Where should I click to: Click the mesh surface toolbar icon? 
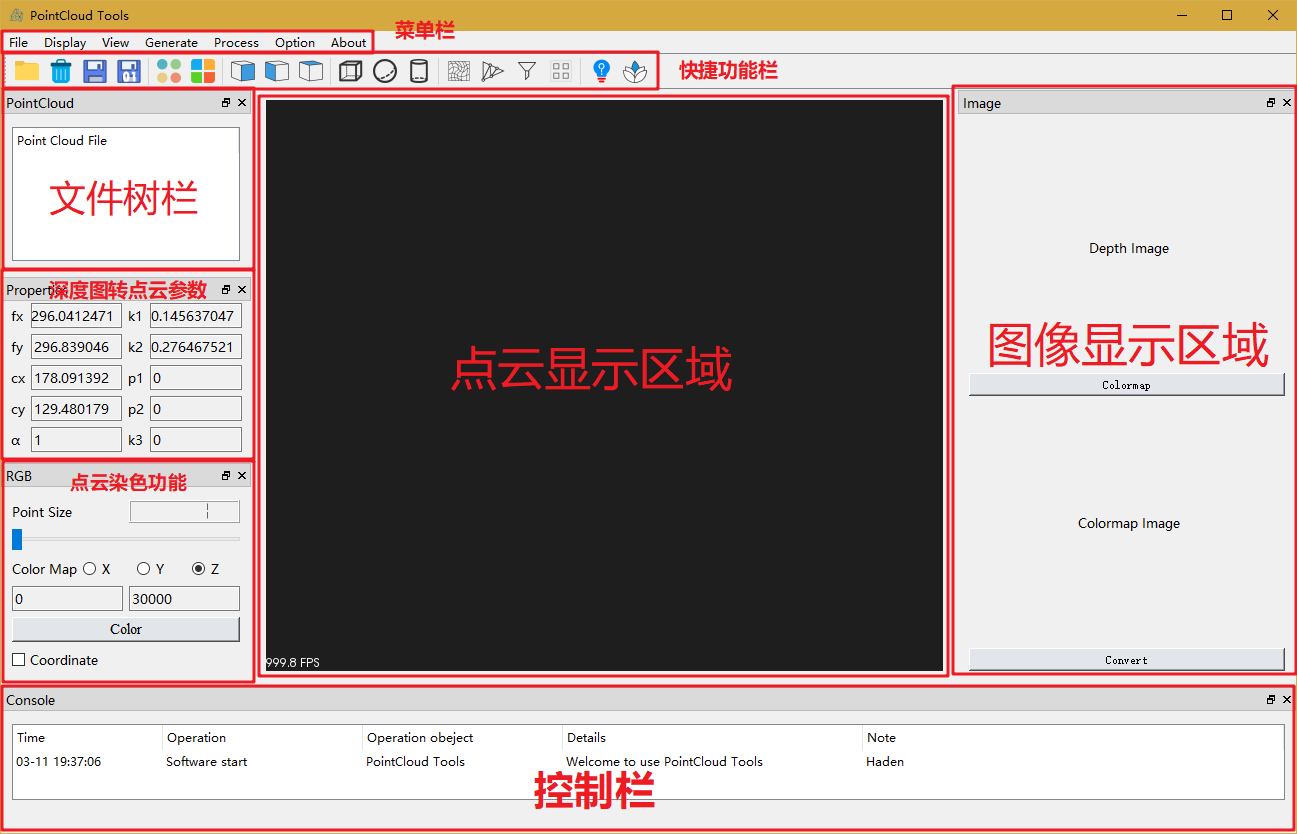click(459, 71)
